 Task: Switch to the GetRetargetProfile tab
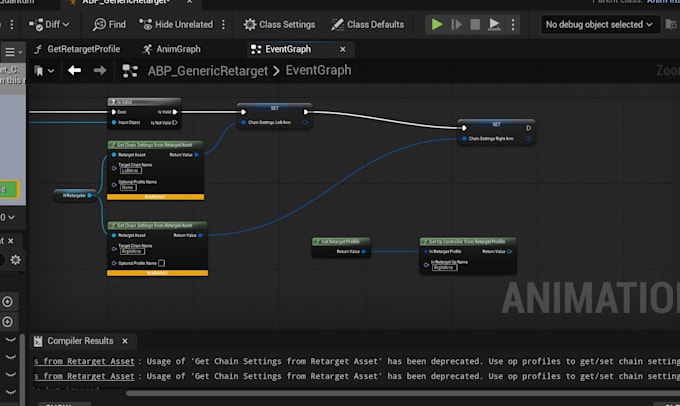click(77, 49)
